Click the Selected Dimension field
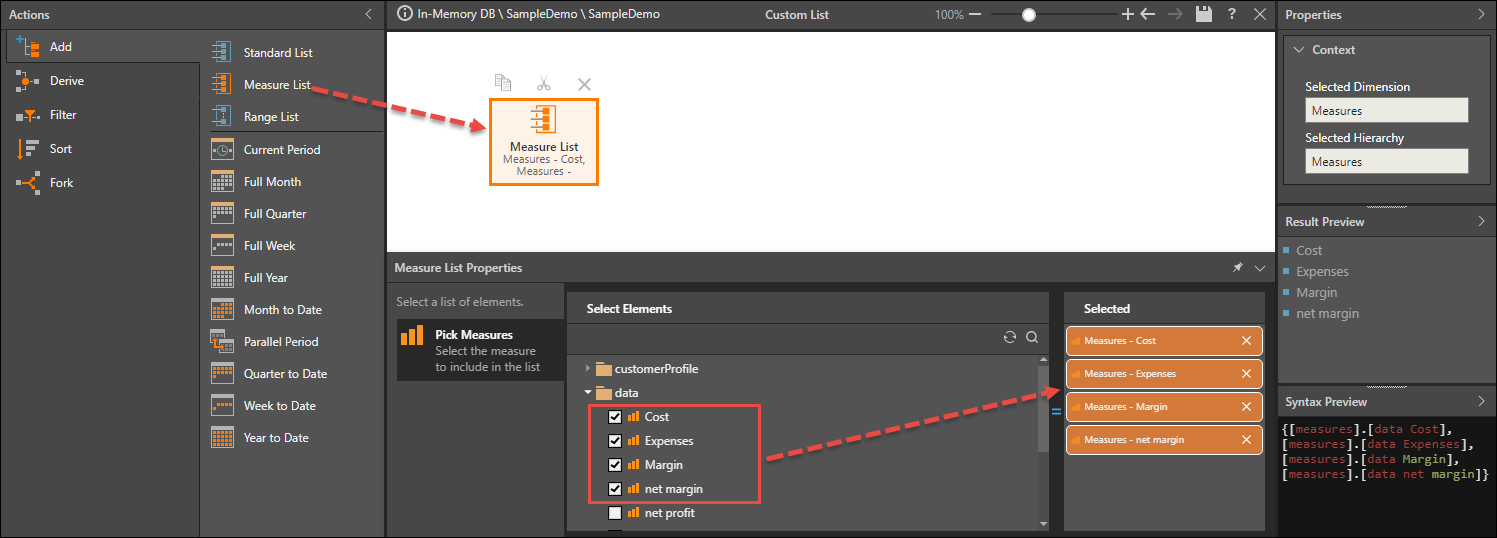This screenshot has width=1497, height=538. click(1386, 111)
